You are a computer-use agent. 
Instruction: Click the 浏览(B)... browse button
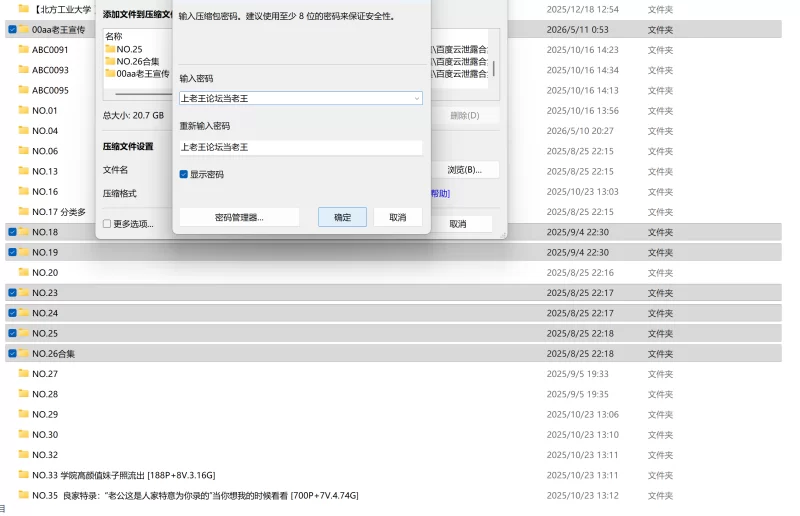tap(464, 169)
